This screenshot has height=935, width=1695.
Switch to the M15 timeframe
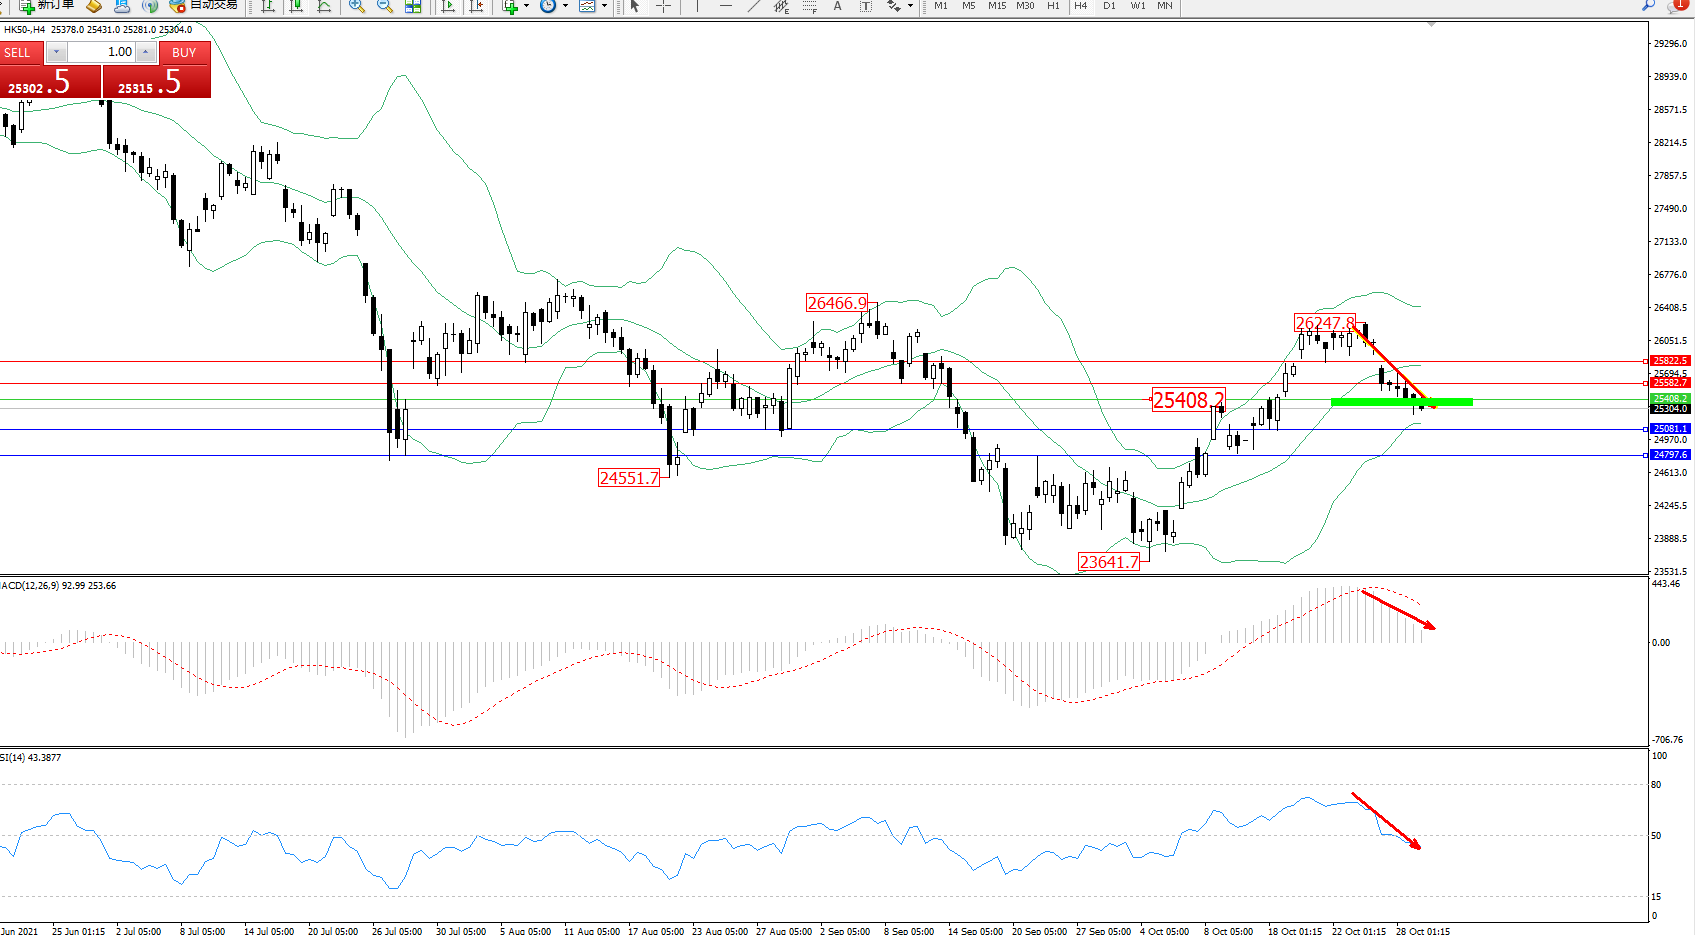click(x=997, y=6)
